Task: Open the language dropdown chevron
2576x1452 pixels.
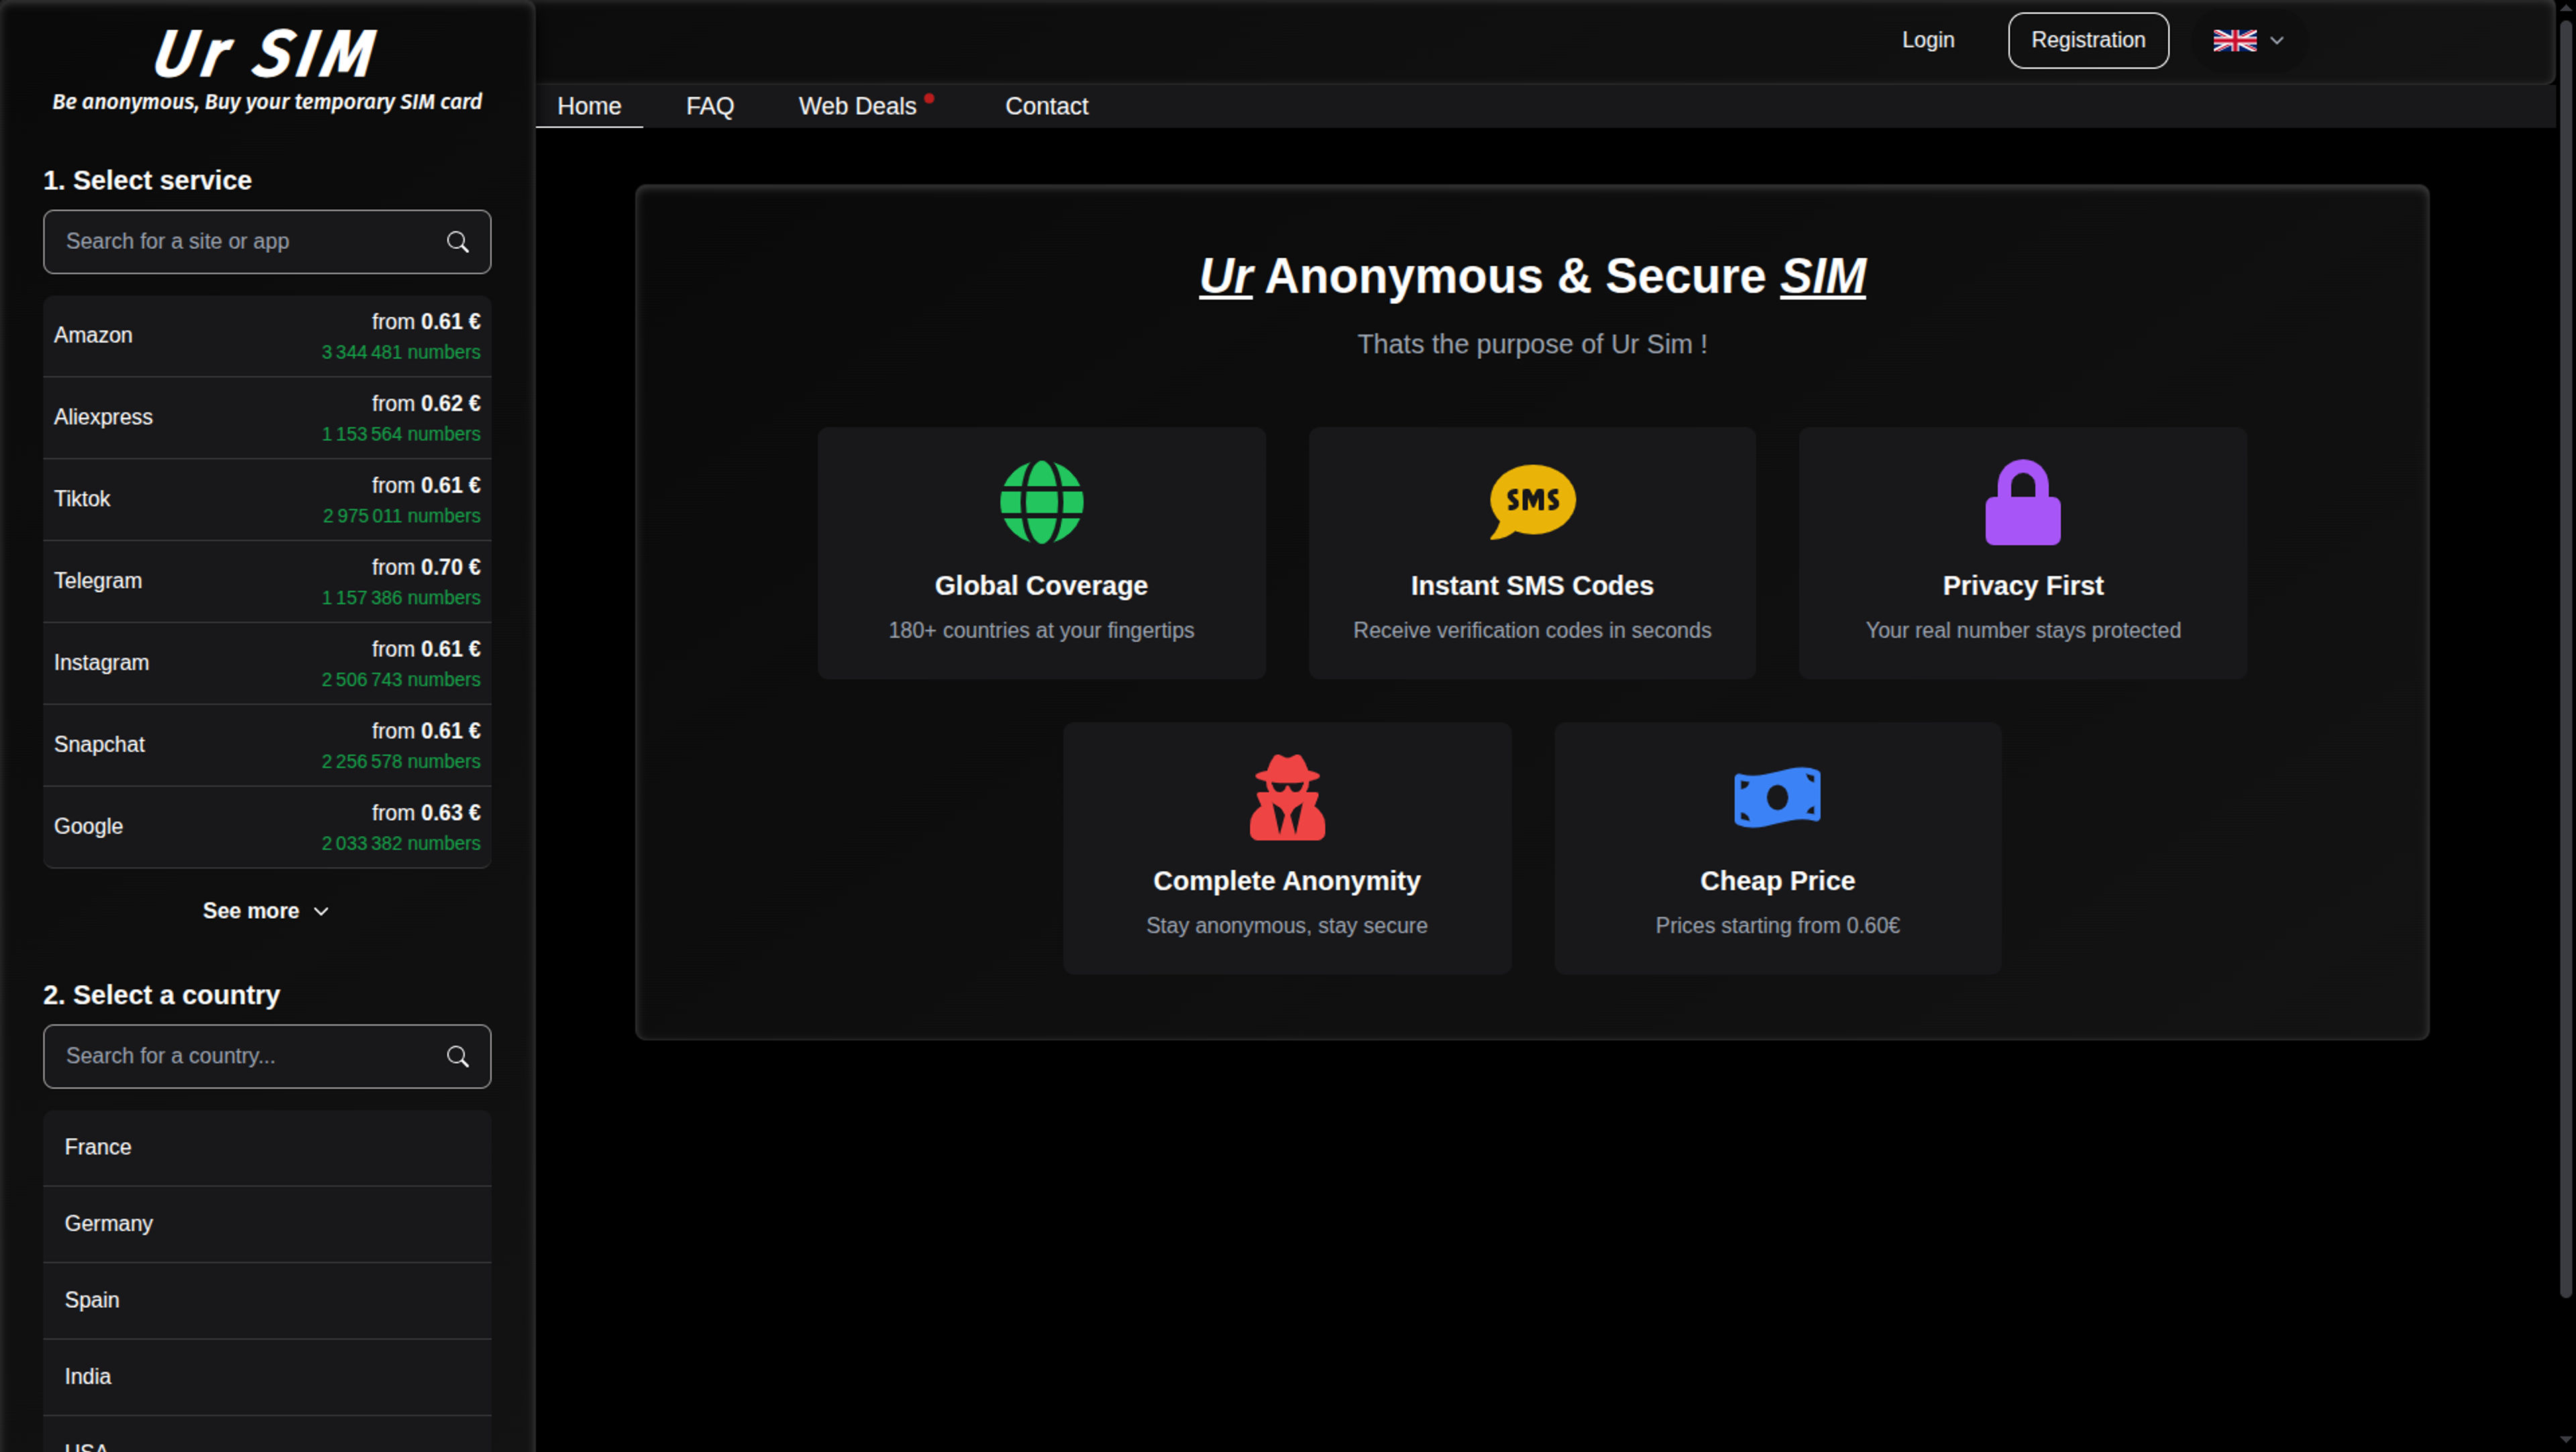Action: [2277, 41]
